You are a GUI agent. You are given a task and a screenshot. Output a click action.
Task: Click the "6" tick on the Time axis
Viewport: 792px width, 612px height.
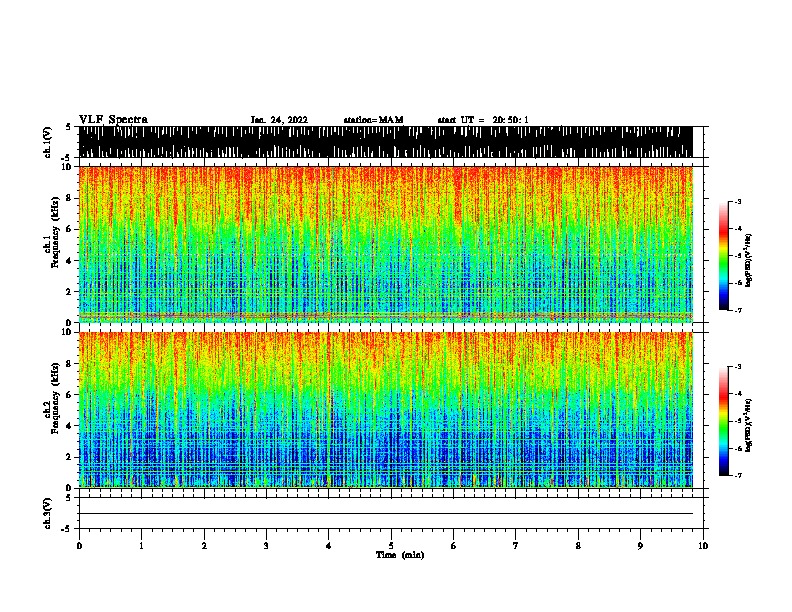[x=454, y=546]
